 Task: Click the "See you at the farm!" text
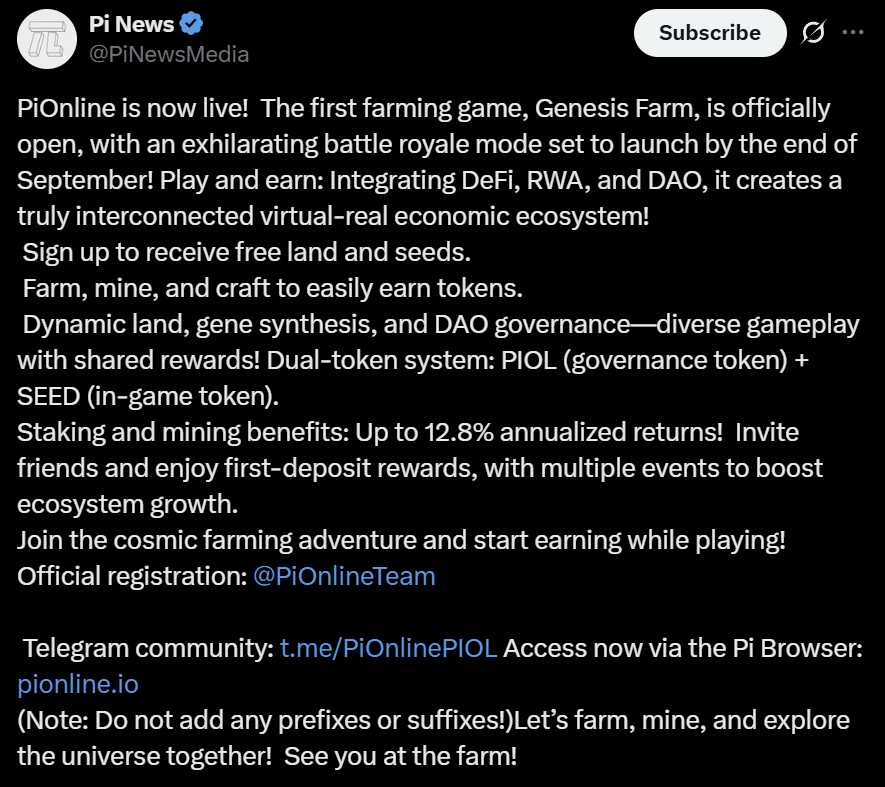(400, 756)
